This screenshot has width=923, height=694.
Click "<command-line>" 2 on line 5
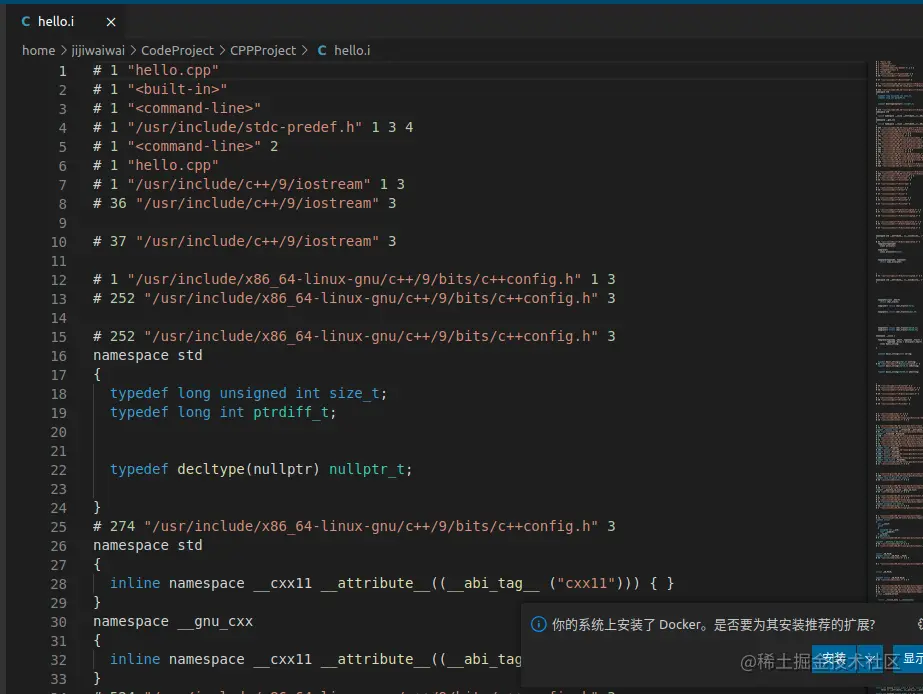[x=202, y=146]
